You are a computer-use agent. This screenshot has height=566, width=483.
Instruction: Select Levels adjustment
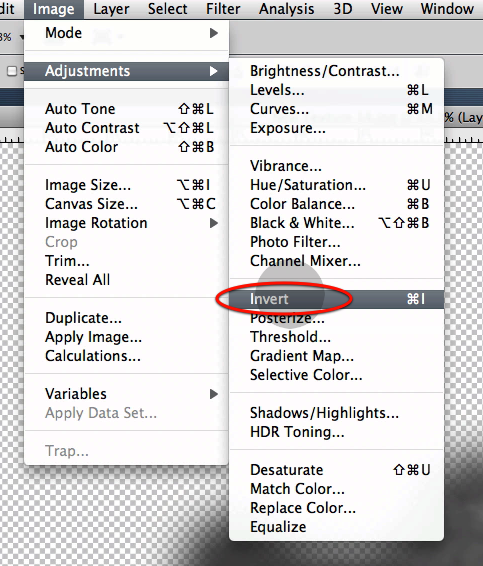click(336, 90)
